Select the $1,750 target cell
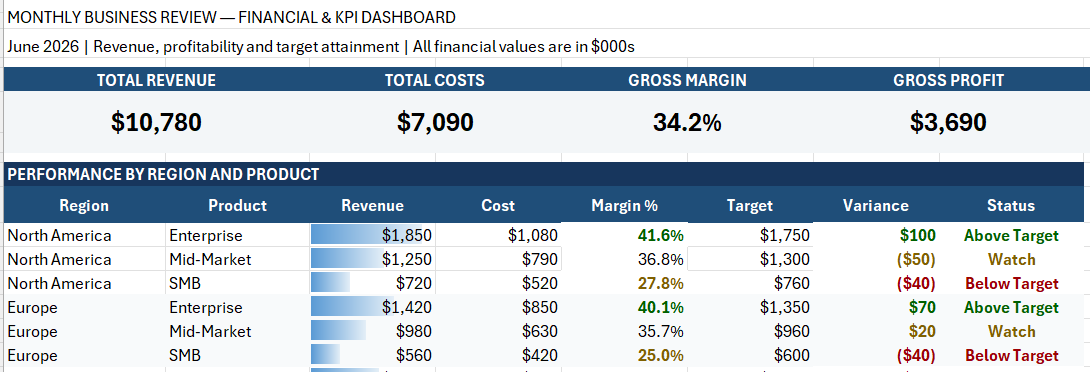 pyautogui.click(x=749, y=235)
